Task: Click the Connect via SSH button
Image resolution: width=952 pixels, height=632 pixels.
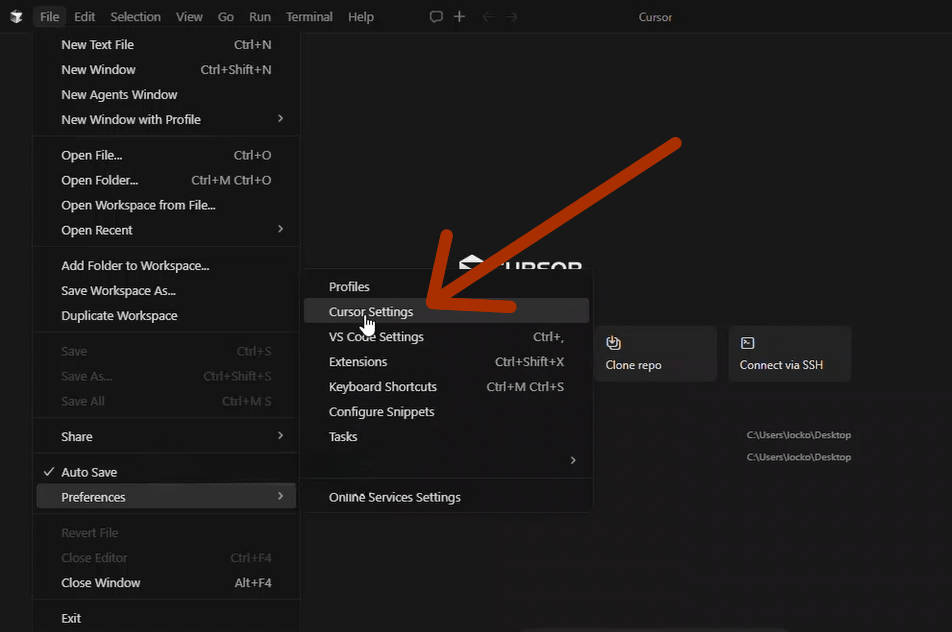Action: pyautogui.click(x=790, y=354)
